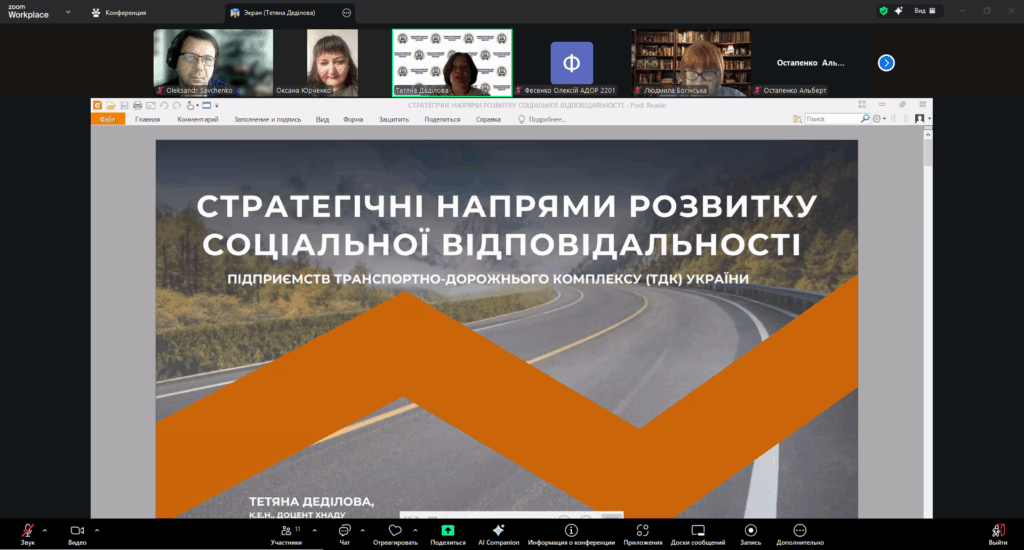1024x550 pixels.
Task: Expand audio options arrow next to Звук
Action: coord(44,530)
